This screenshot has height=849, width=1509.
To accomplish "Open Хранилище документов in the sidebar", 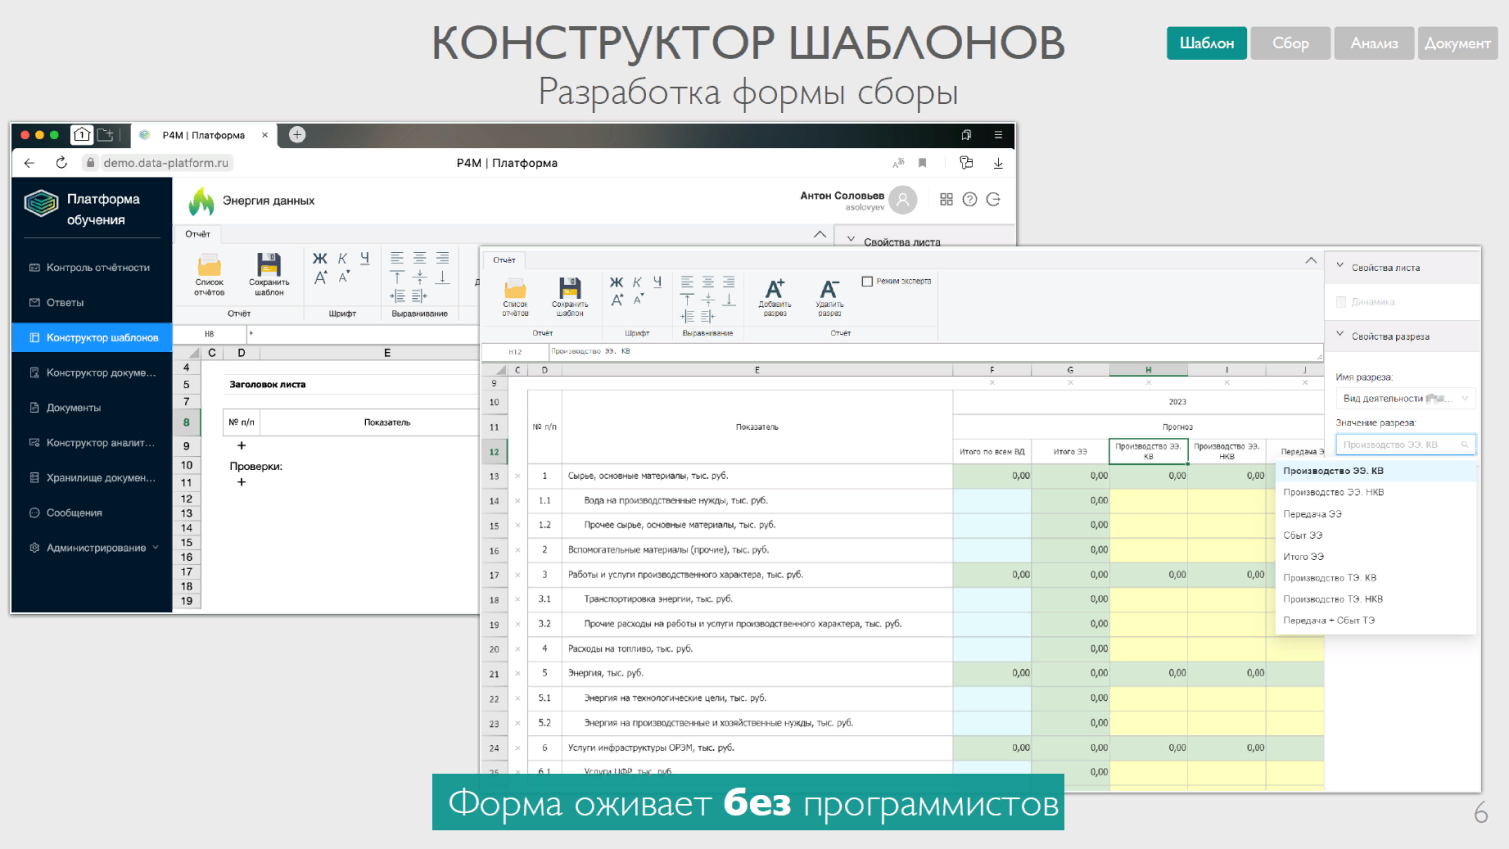I will (x=92, y=477).
